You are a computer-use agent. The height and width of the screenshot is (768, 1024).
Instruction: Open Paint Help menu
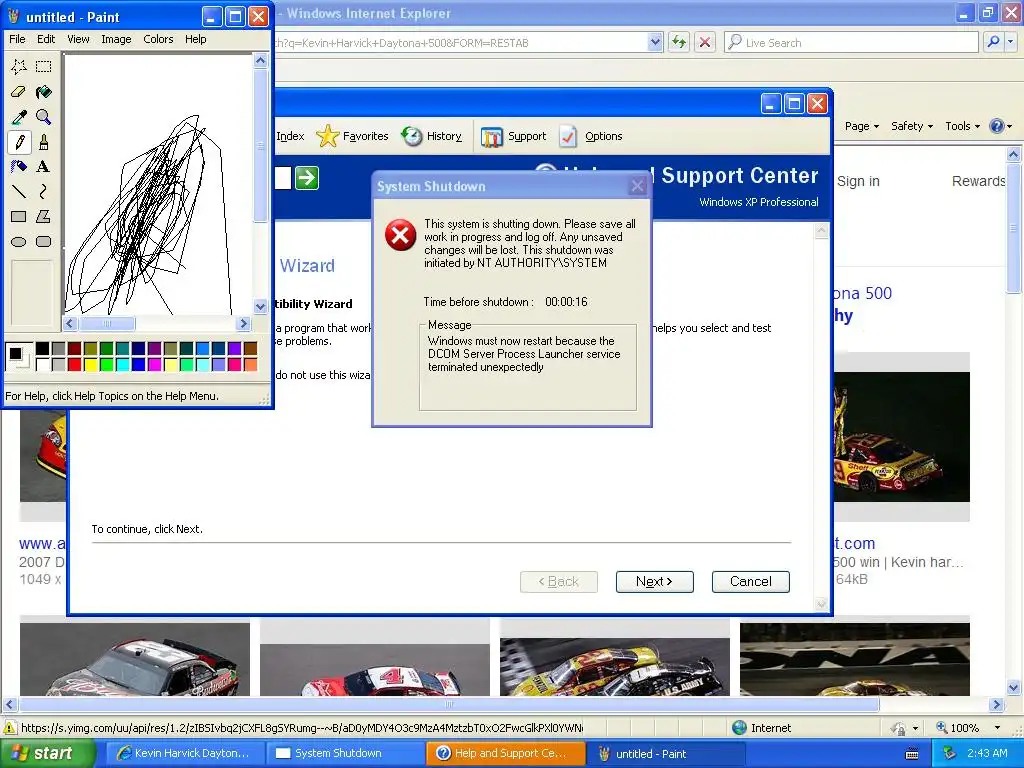tap(195, 39)
